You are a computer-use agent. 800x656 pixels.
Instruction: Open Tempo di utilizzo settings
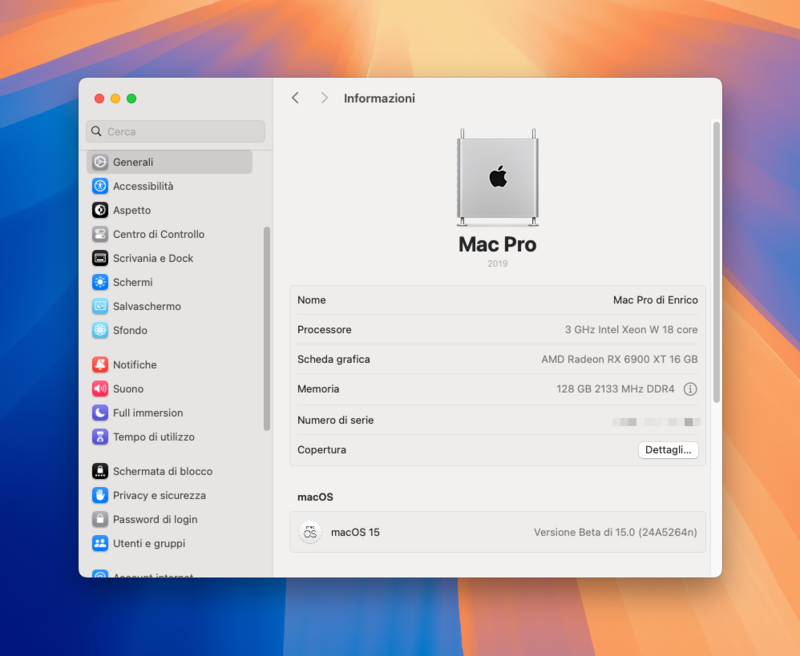tap(153, 437)
